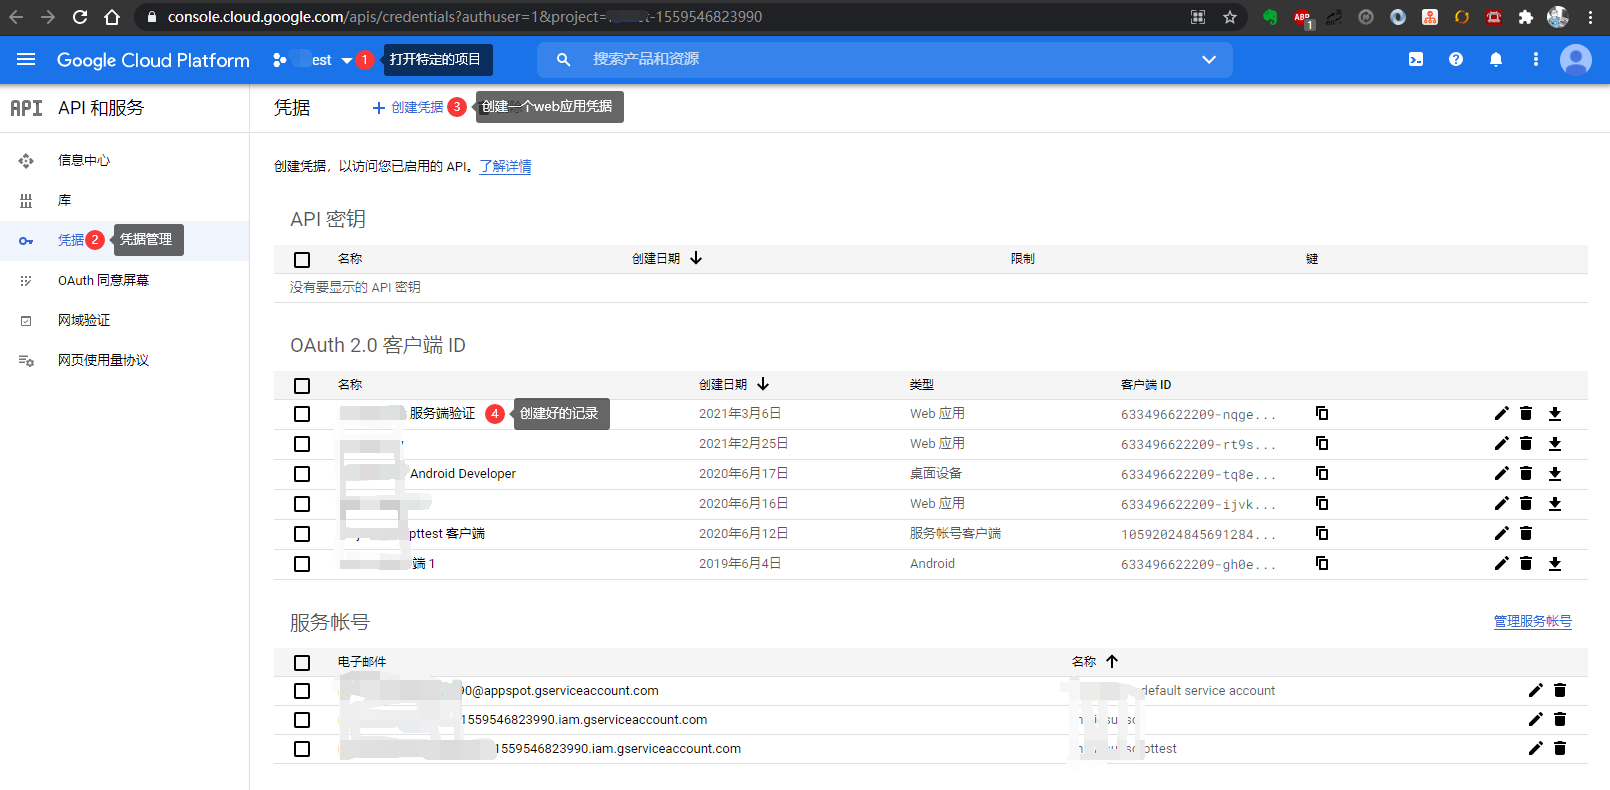Select all API keys checkbox
The image size is (1610, 790).
302,260
